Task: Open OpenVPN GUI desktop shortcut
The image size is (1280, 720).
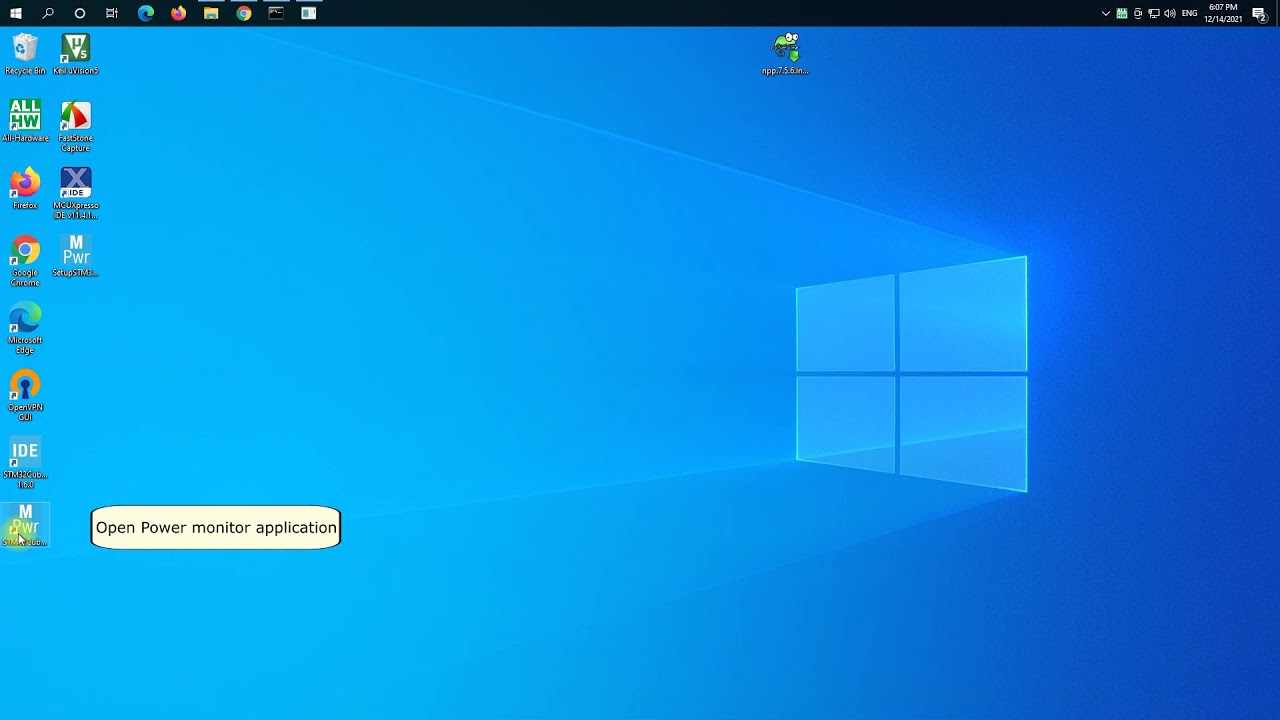Action: (25, 387)
